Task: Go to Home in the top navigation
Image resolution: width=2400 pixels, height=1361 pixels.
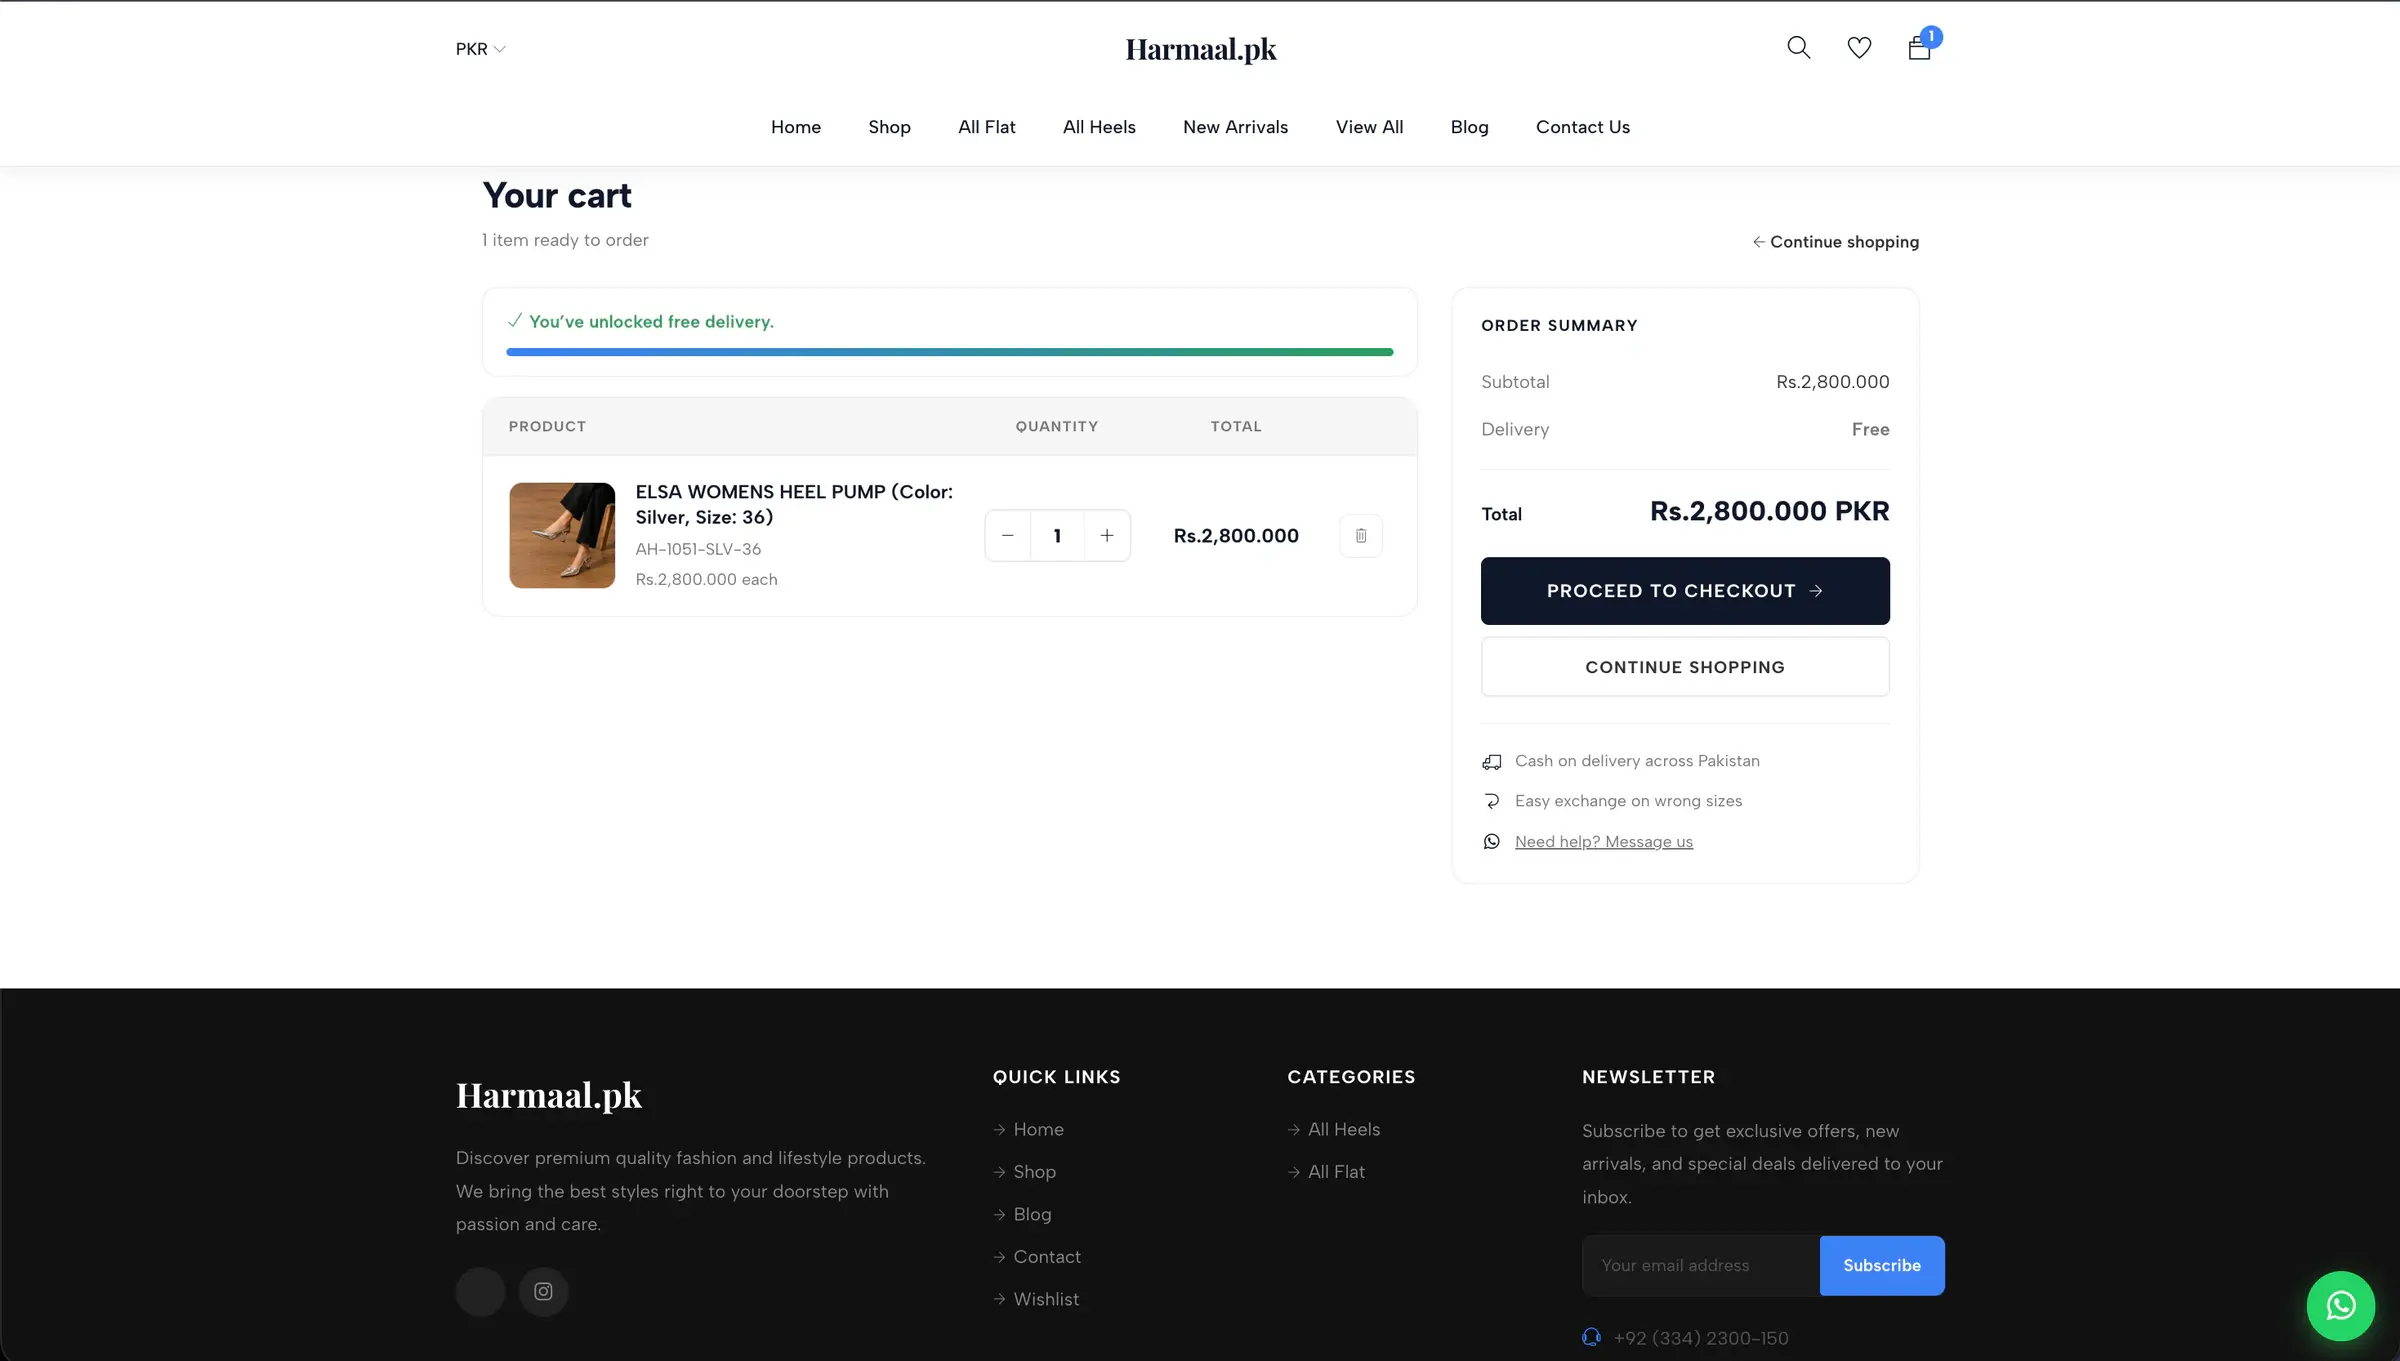Action: [x=796, y=127]
